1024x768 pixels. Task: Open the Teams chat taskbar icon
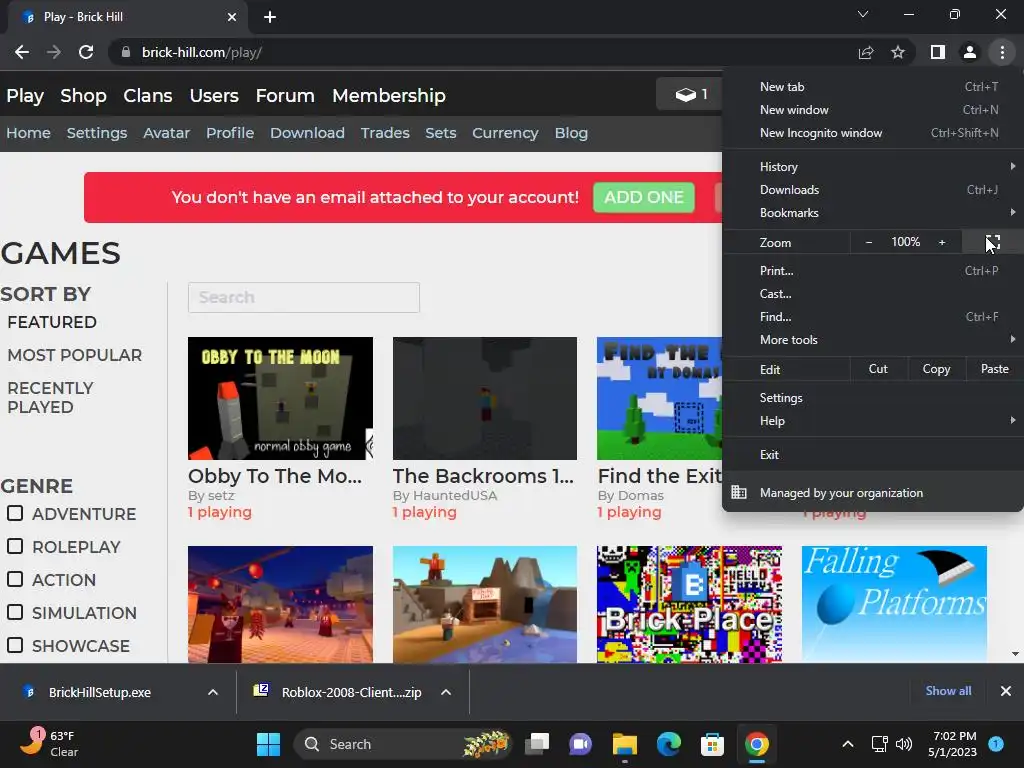coord(580,744)
